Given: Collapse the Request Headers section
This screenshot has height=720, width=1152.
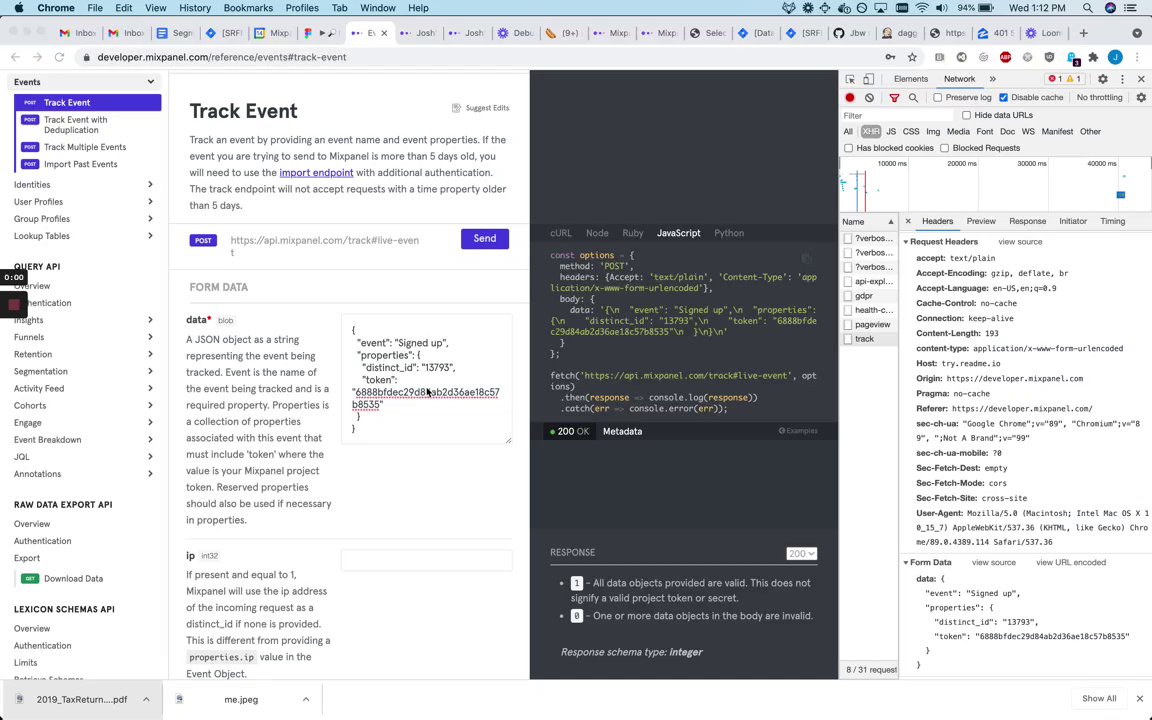Looking at the screenshot, I should [x=906, y=242].
